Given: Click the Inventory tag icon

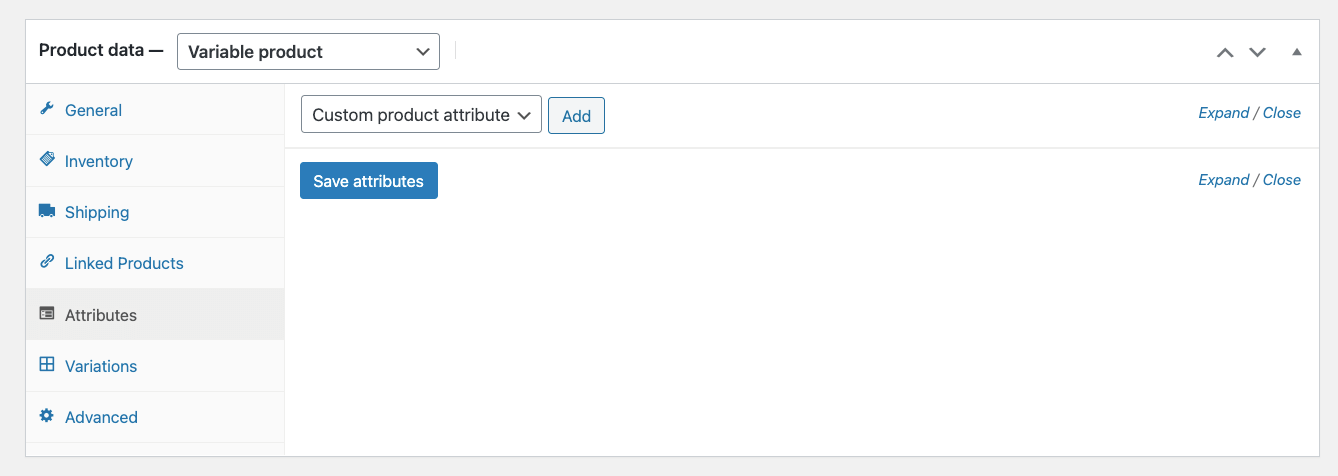Looking at the screenshot, I should pyautogui.click(x=46, y=160).
